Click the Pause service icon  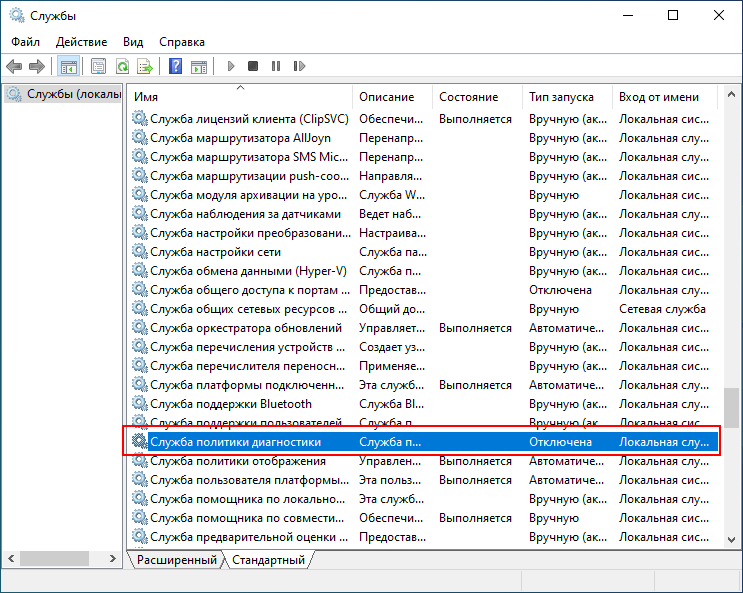coord(276,66)
